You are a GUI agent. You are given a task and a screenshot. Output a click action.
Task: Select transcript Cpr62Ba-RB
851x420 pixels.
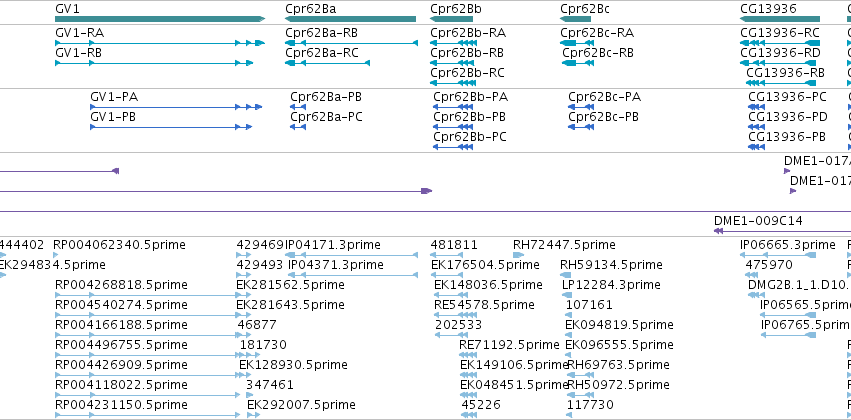tap(321, 33)
